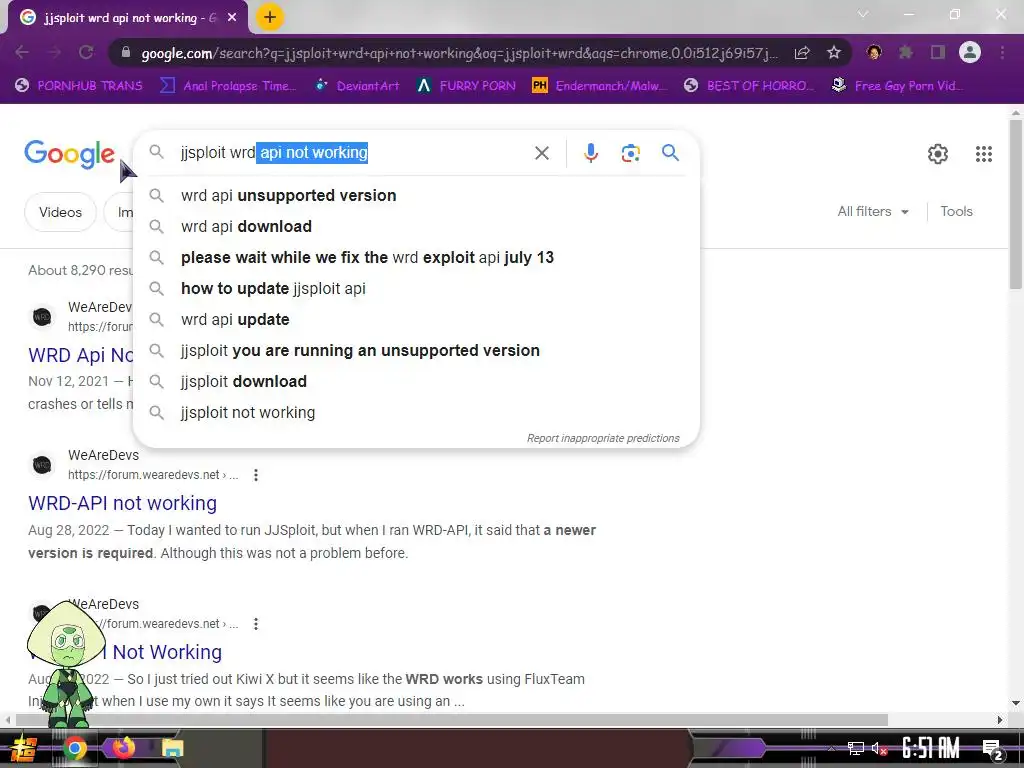Go back to previous page
Image resolution: width=1024 pixels, height=768 pixels.
point(22,52)
